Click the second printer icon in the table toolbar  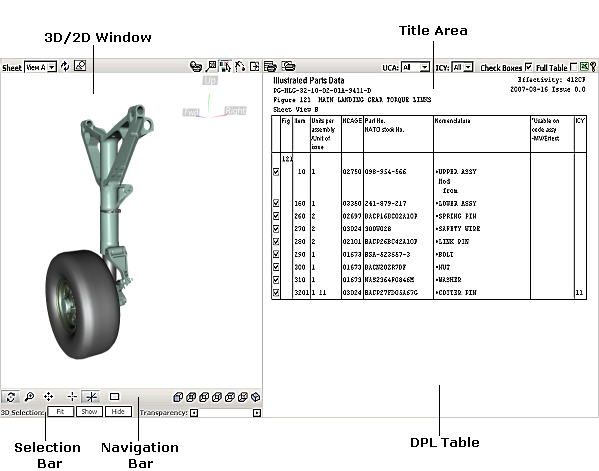289,66
